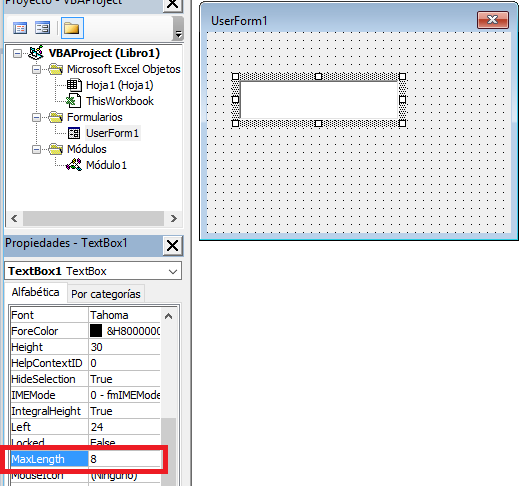Switch to the Por categorías tab

(x=106, y=294)
